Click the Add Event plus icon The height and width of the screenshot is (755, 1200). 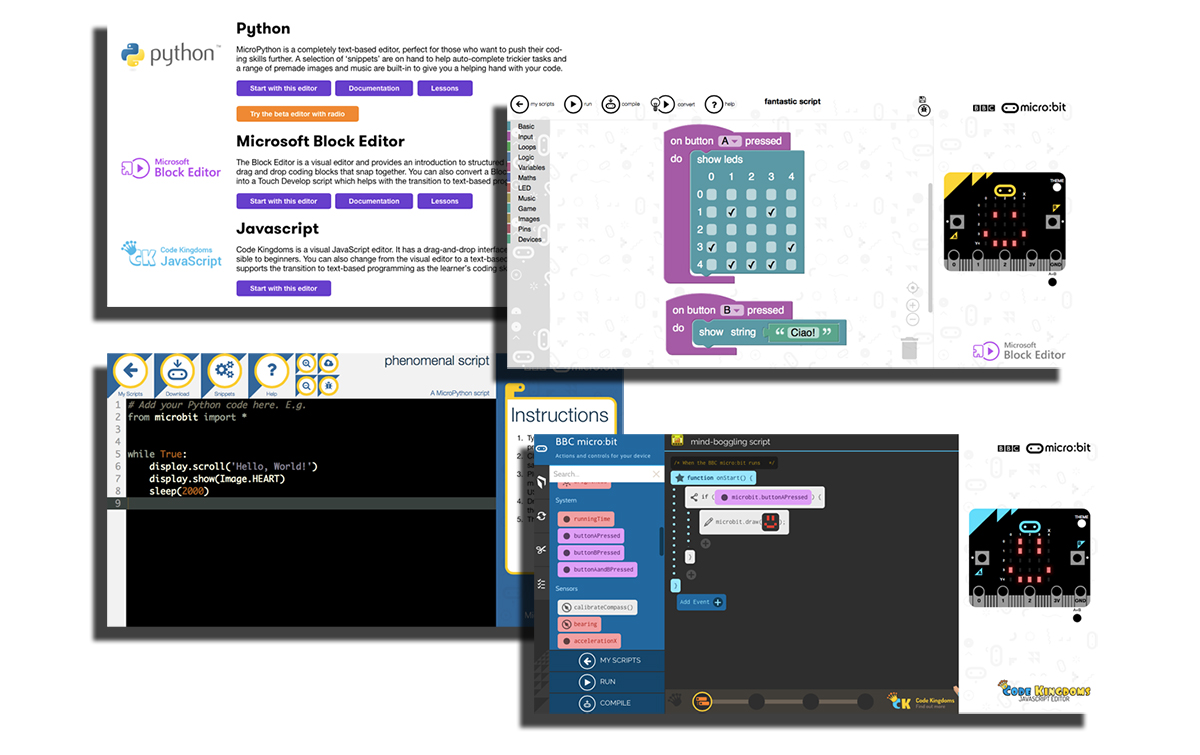tap(717, 602)
